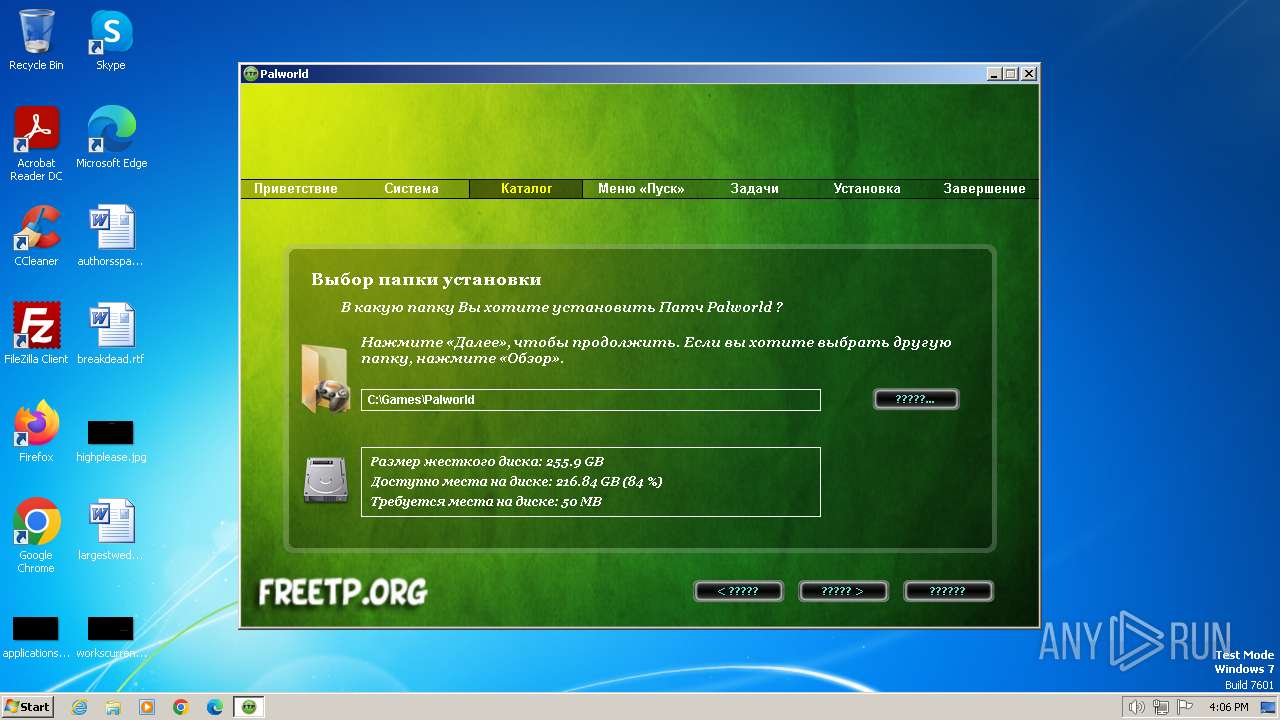
Task: Open the Windows Start menu
Action: coord(28,707)
